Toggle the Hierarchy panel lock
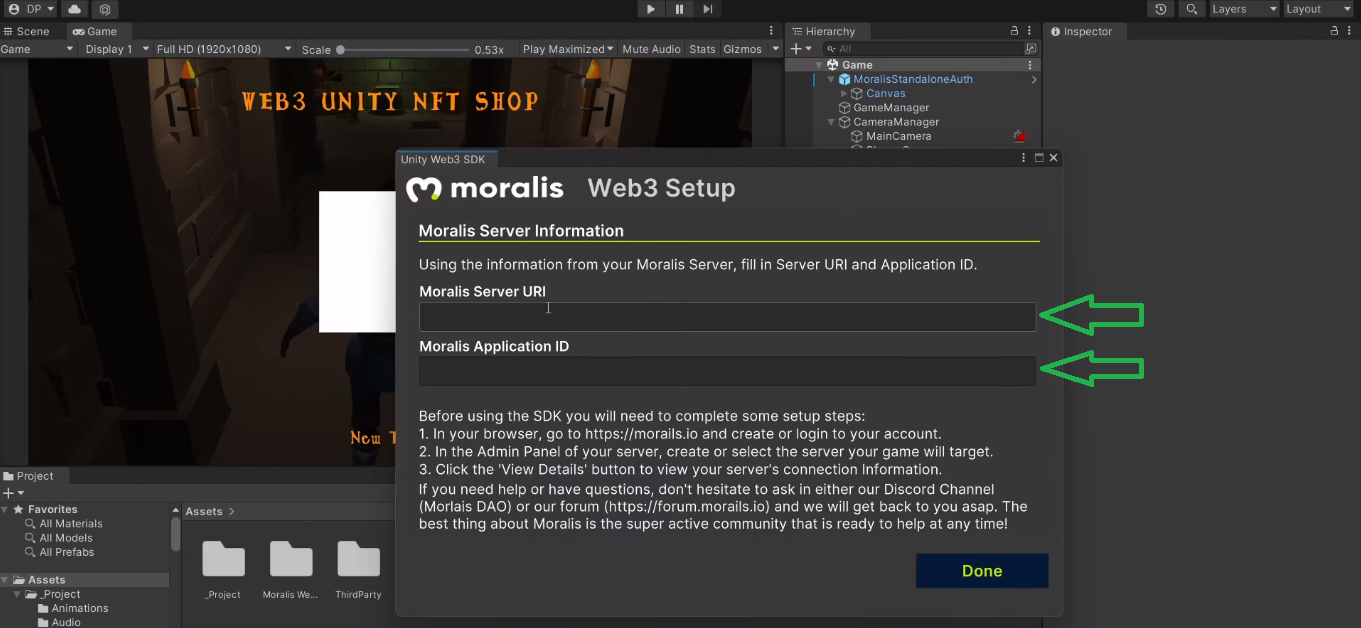 (1015, 31)
